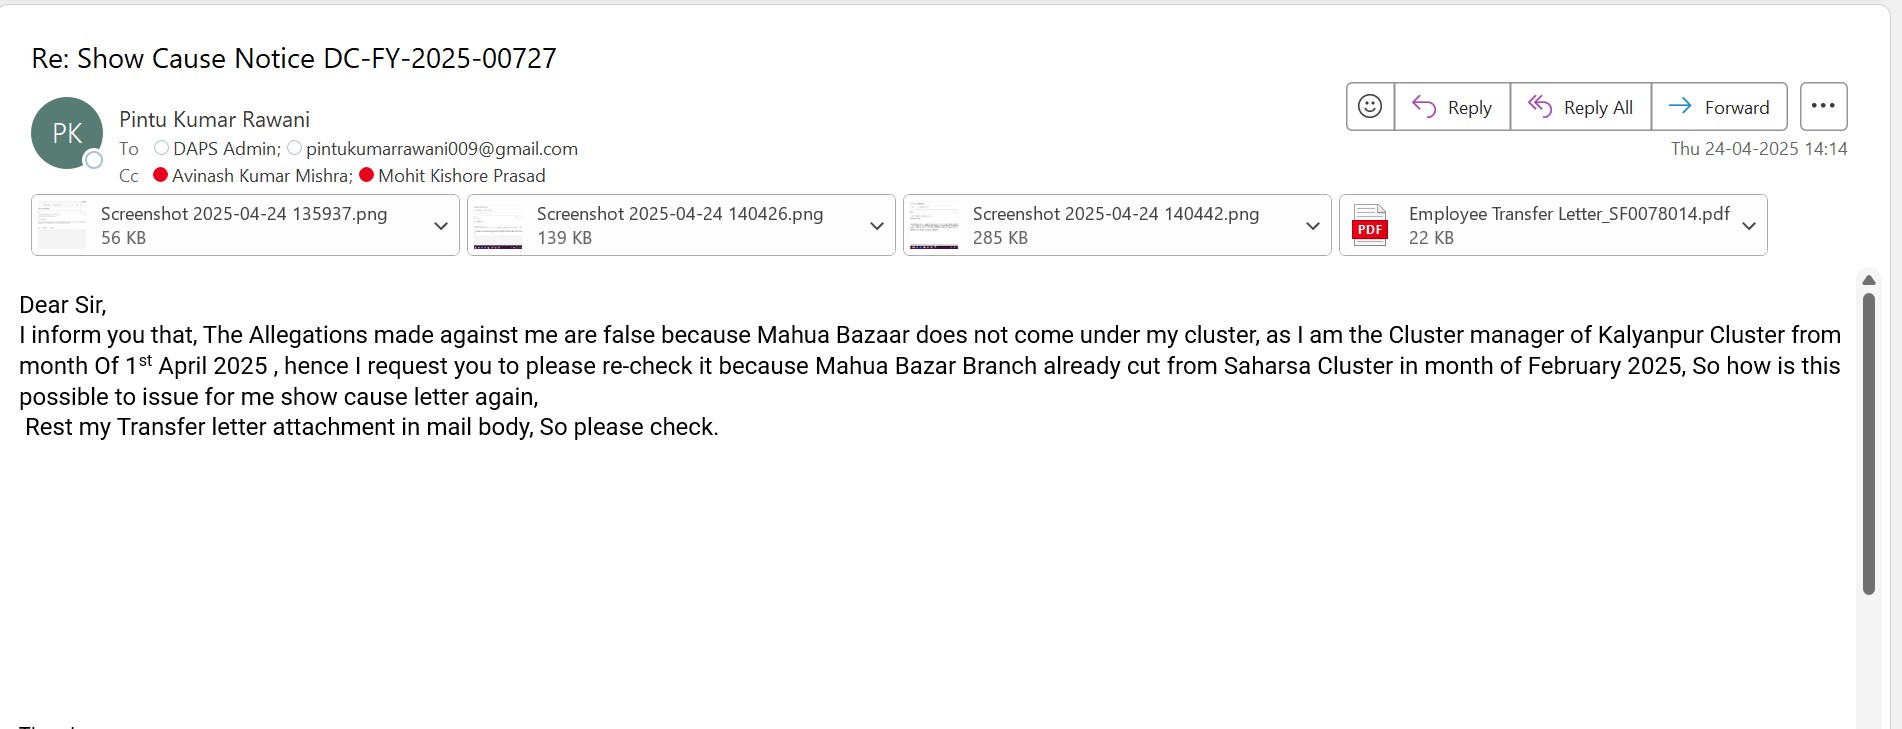
Task: Open Screenshot 140426.png attachment thumbnail
Action: (498, 225)
